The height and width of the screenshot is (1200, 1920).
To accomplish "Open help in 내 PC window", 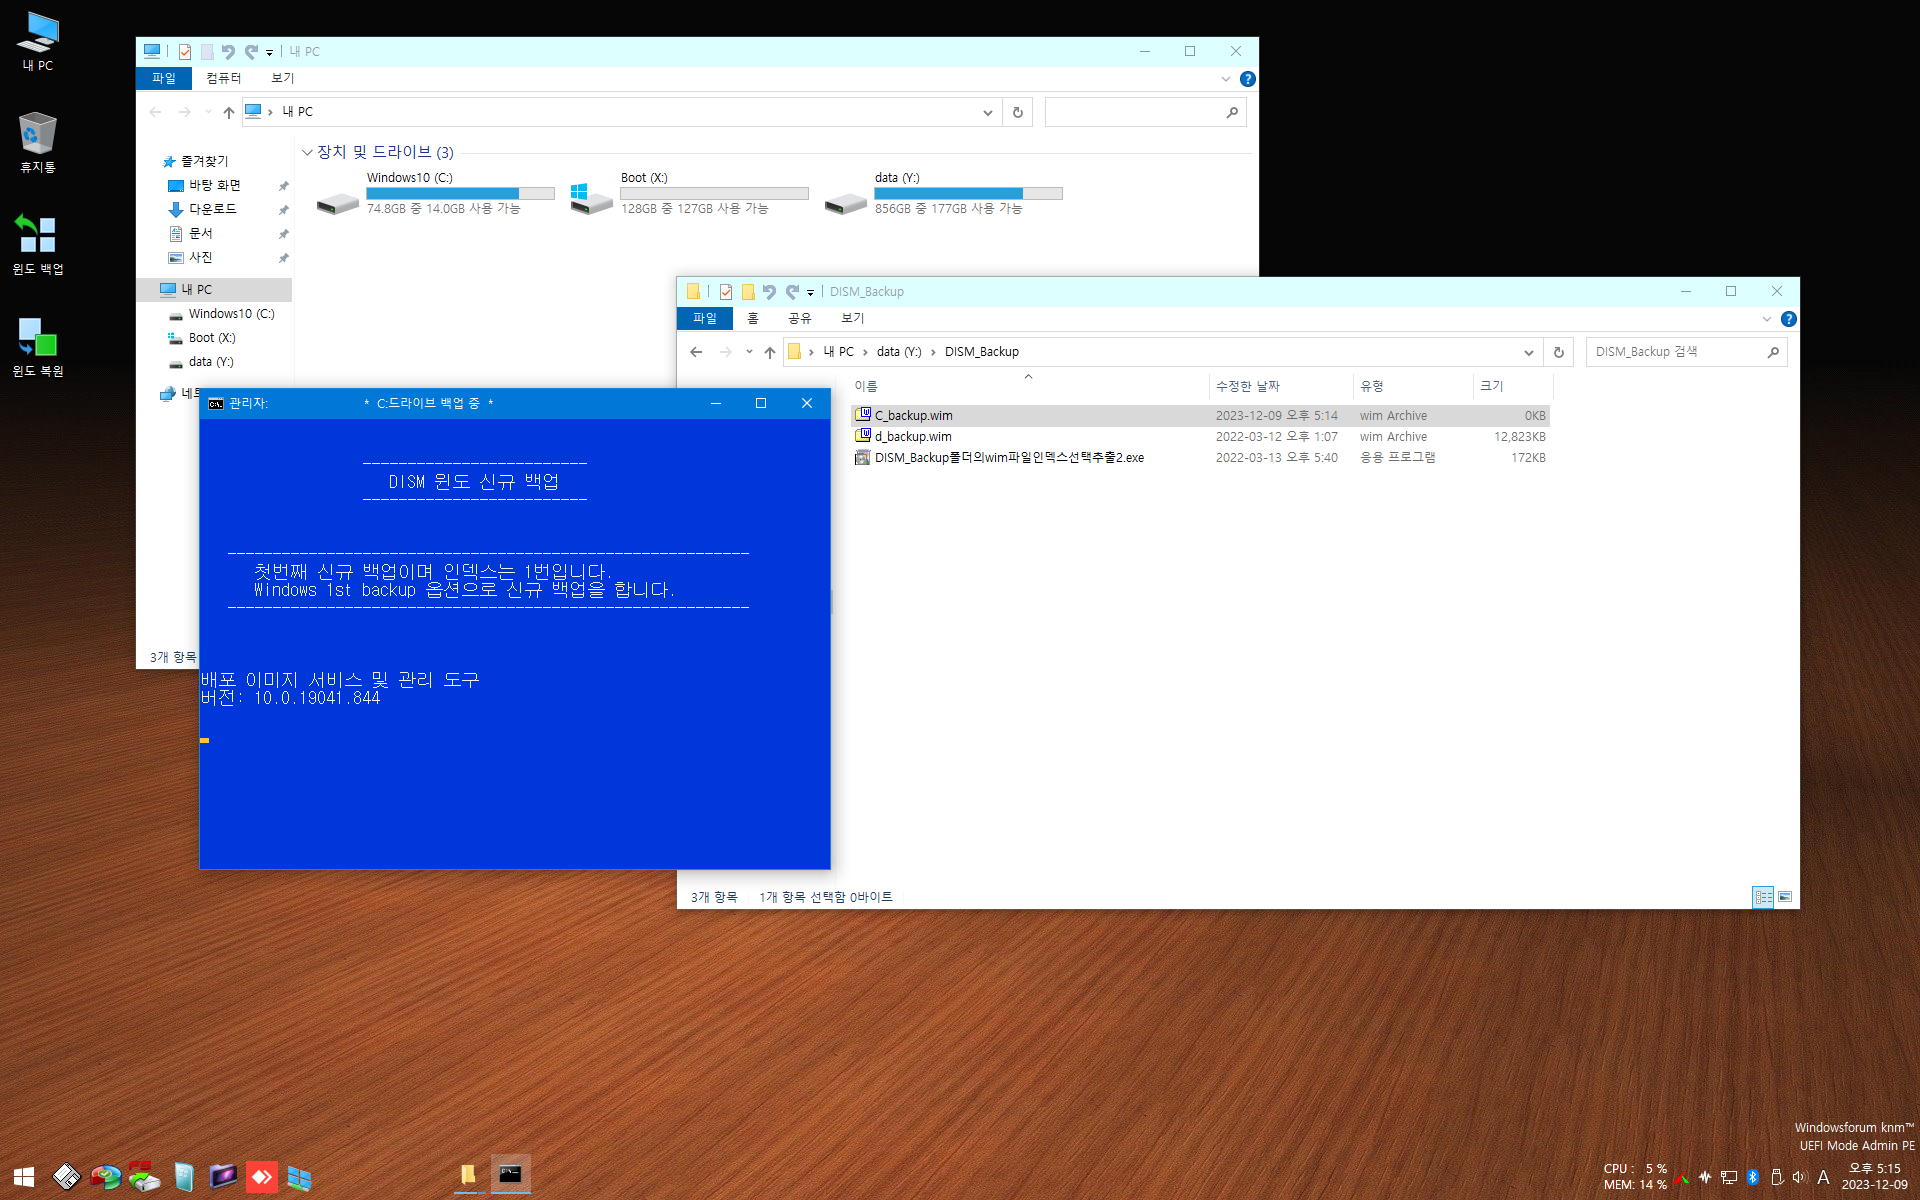I will click(x=1247, y=79).
